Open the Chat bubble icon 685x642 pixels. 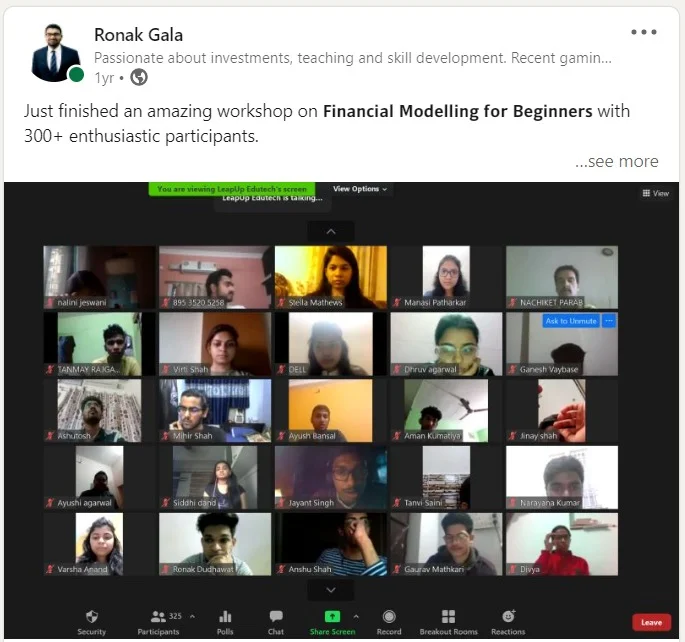276,616
